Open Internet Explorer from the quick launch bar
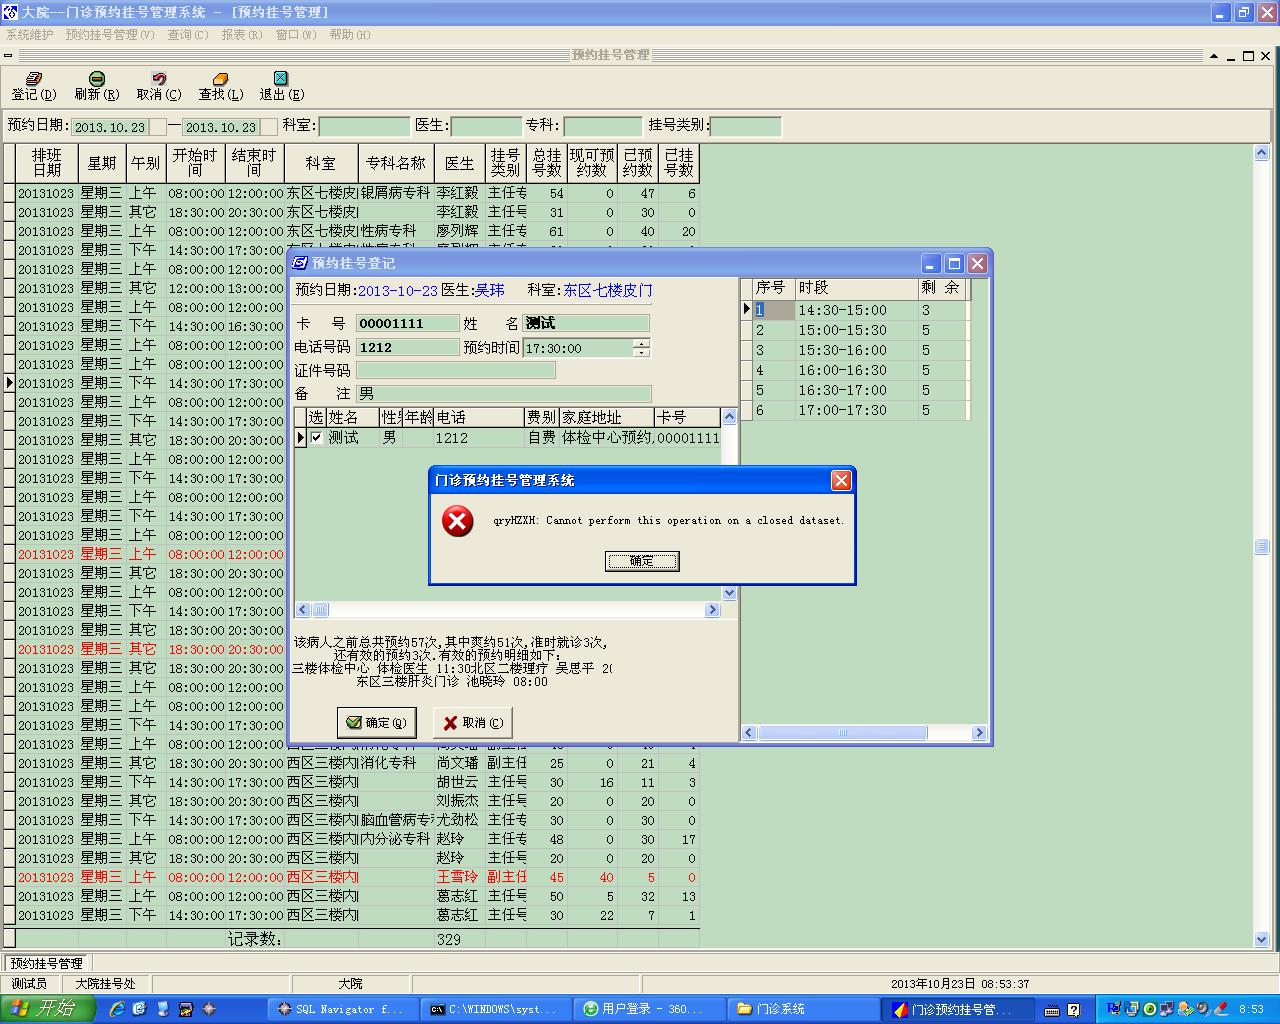 (x=117, y=1009)
